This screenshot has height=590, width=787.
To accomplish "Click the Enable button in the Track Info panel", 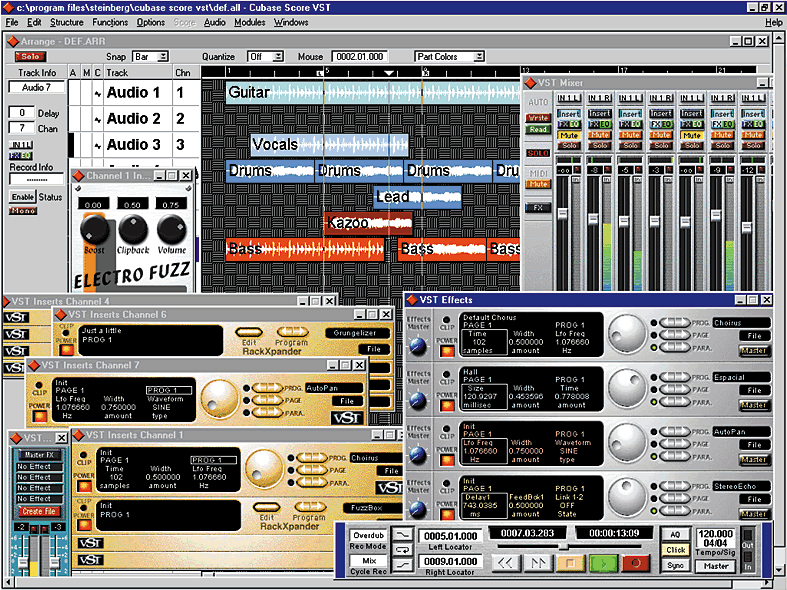I will 23,197.
